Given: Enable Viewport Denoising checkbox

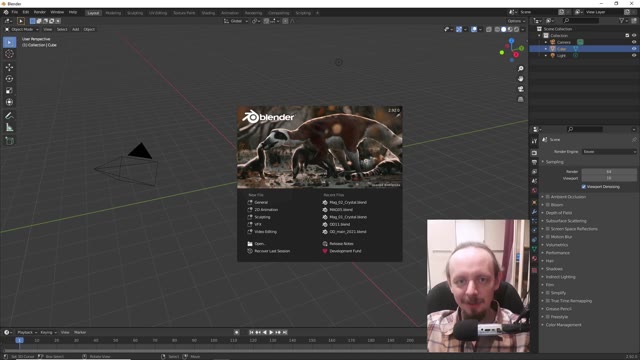Looking at the screenshot, I should (584, 187).
